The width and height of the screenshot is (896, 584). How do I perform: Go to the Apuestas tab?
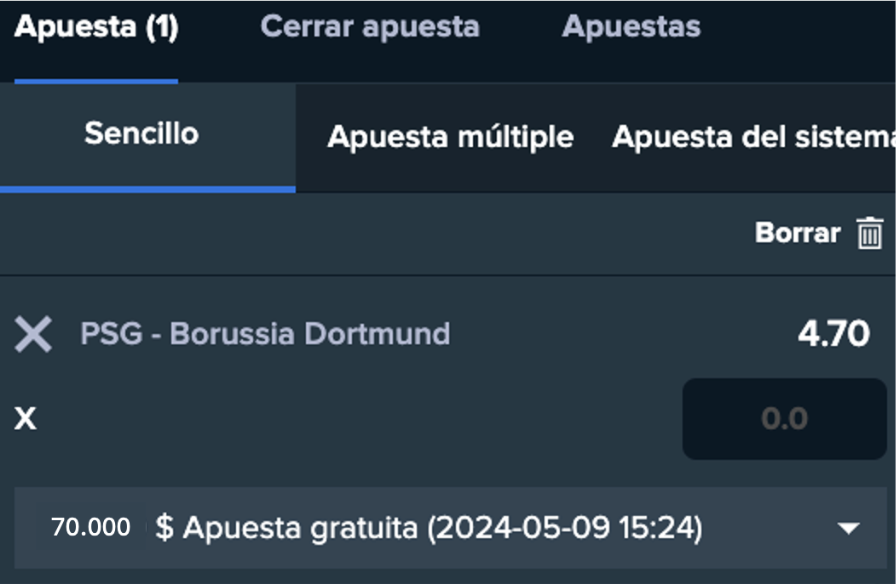click(631, 27)
